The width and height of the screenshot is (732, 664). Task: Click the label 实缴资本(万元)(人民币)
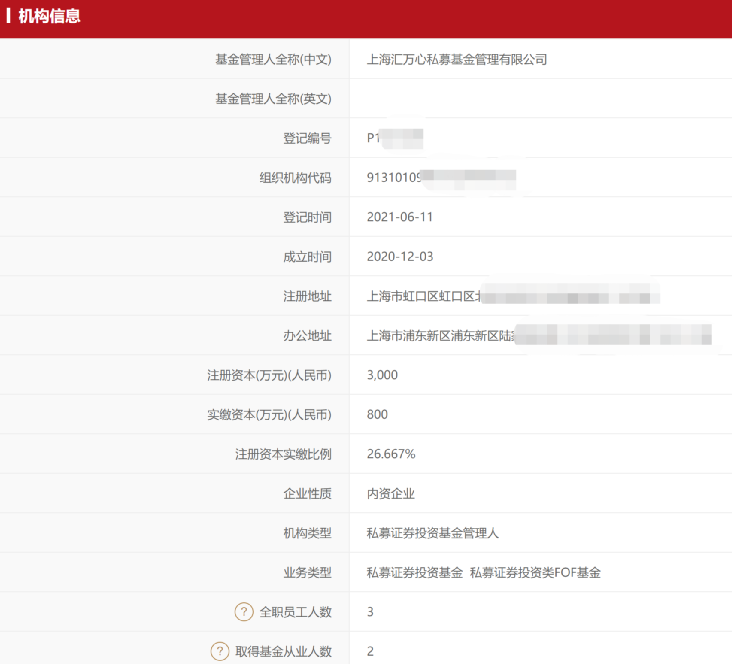tap(269, 415)
